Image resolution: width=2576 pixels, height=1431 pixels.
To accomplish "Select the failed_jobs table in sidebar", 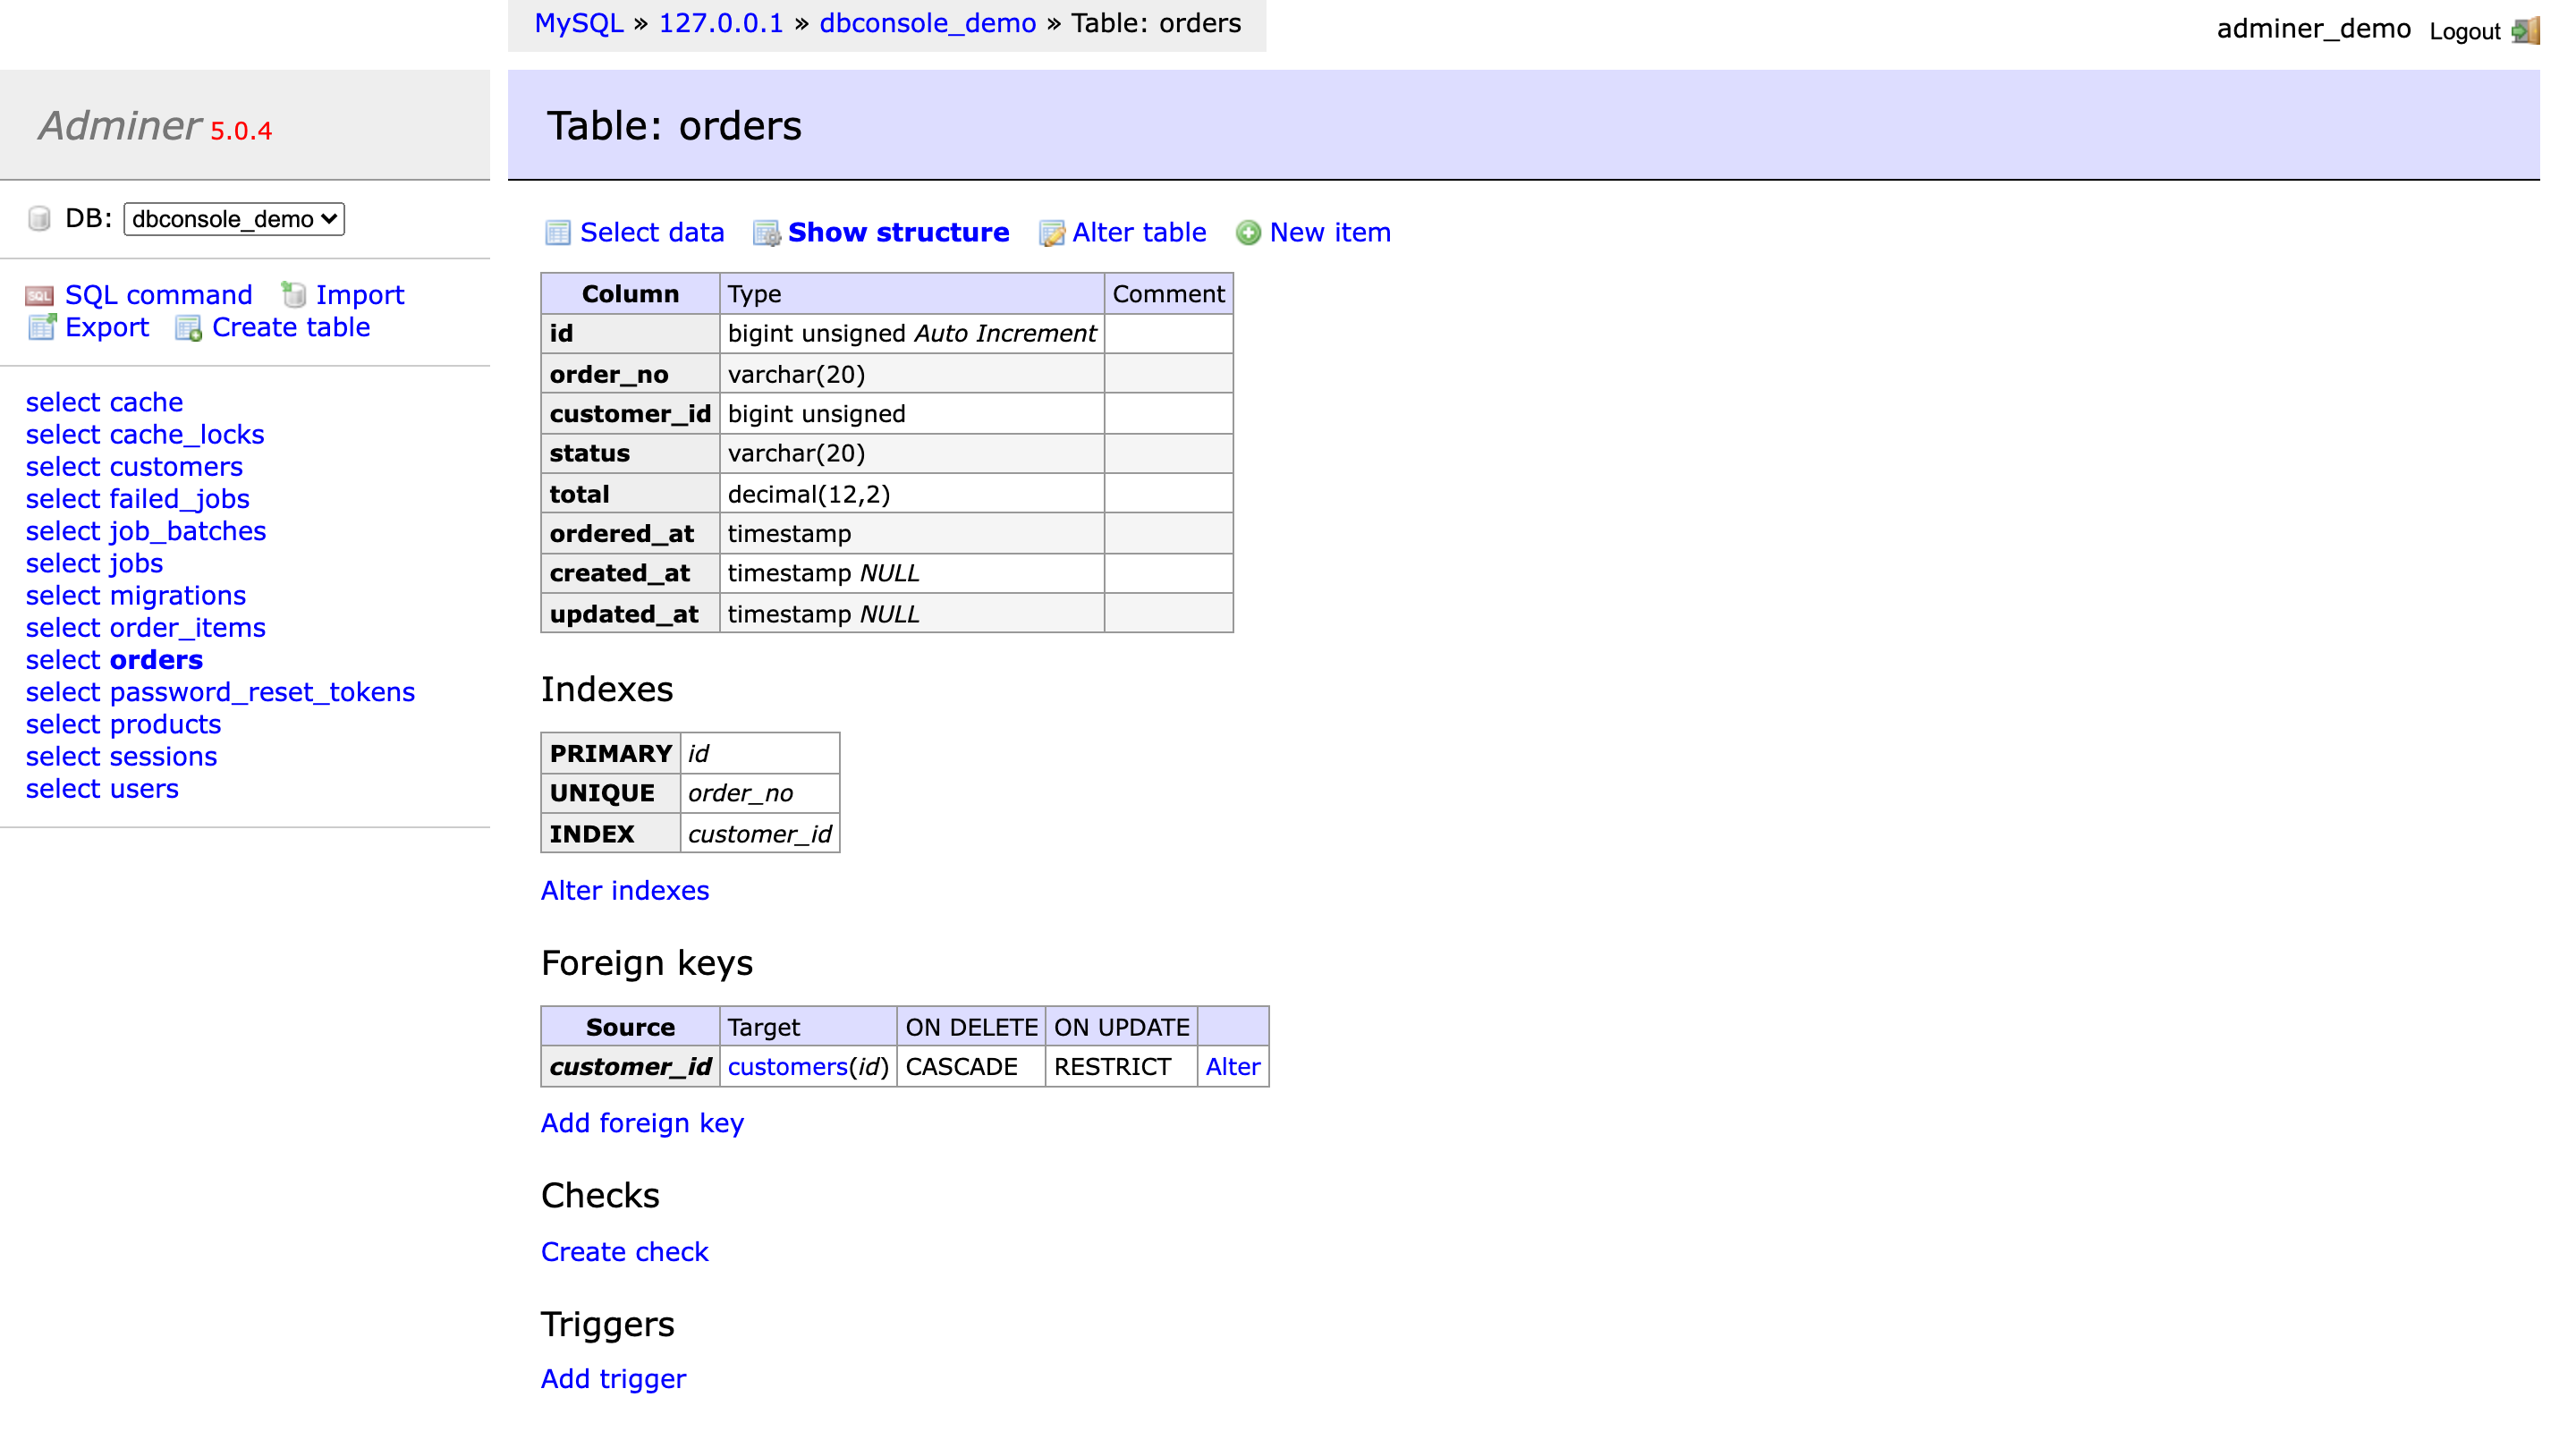I will pos(180,499).
